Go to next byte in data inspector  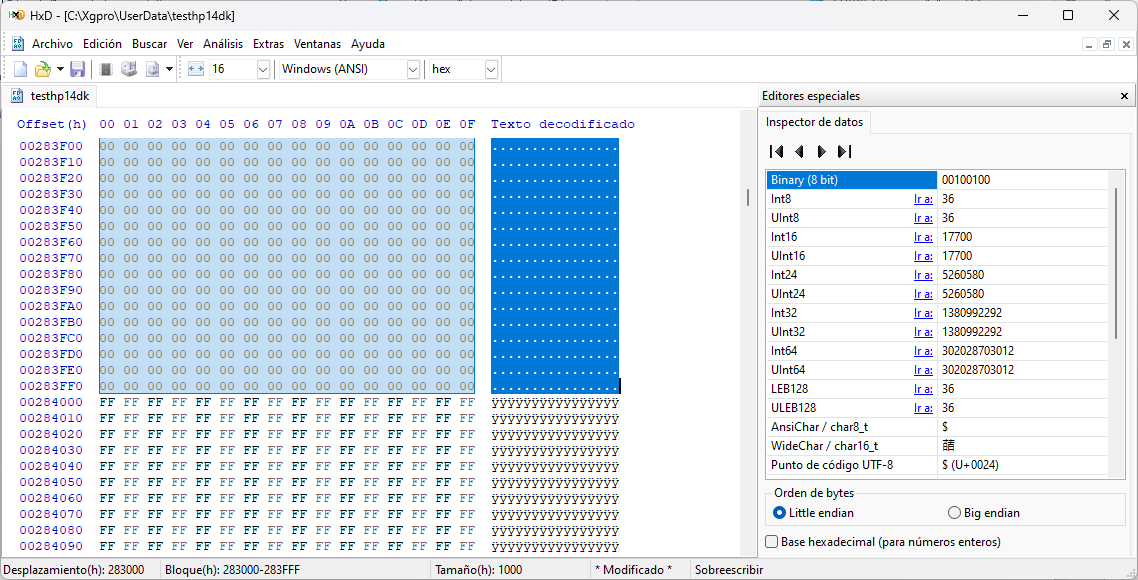pyautogui.click(x=821, y=152)
